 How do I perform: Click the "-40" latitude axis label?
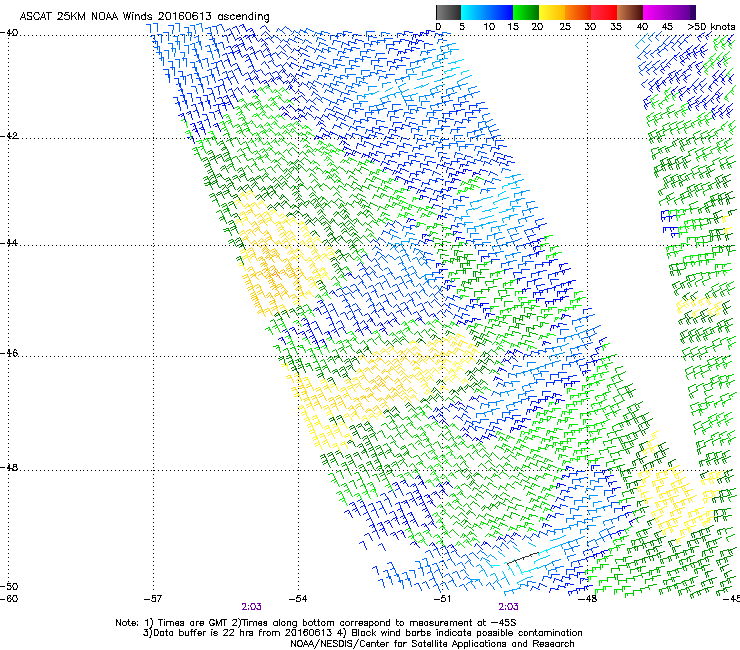(x=9, y=33)
